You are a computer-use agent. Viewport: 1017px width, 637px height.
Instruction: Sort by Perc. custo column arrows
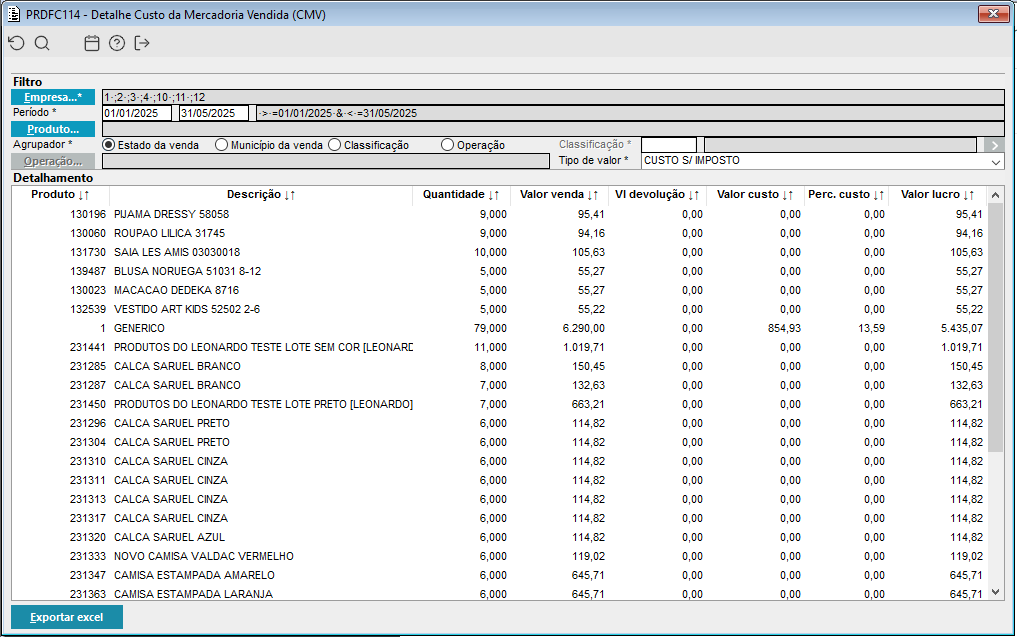878,195
